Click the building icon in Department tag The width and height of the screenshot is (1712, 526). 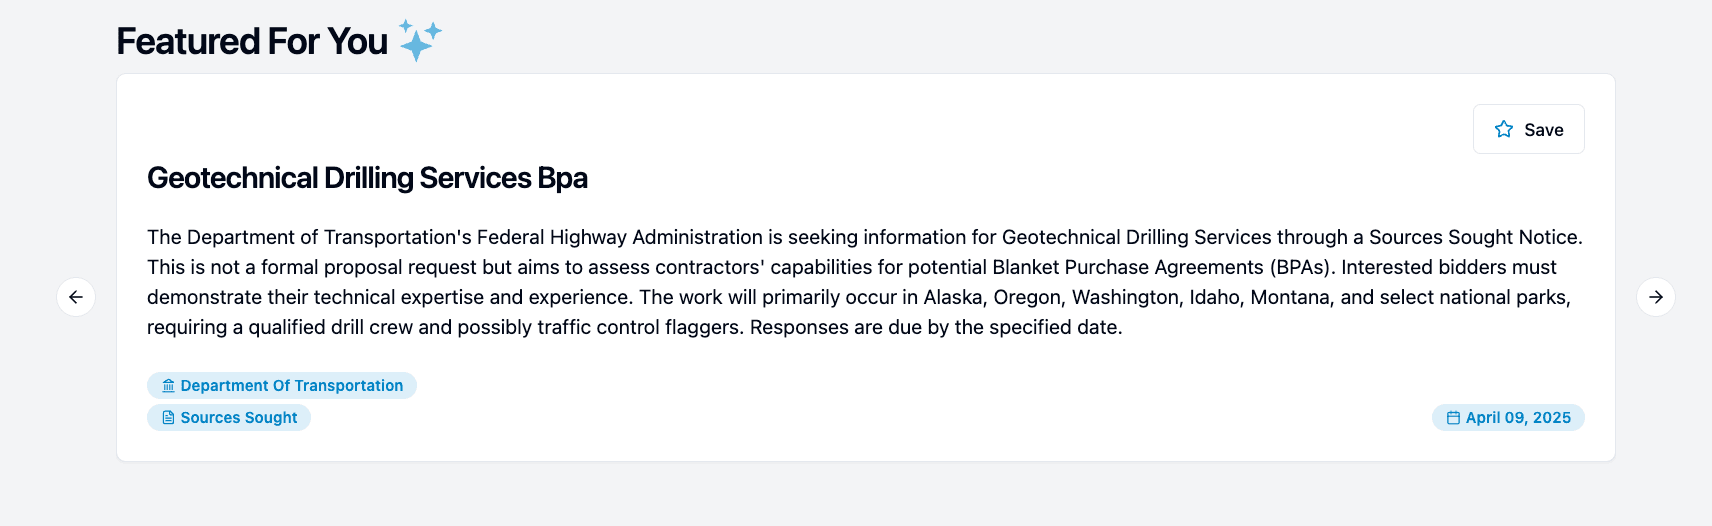[x=168, y=386]
